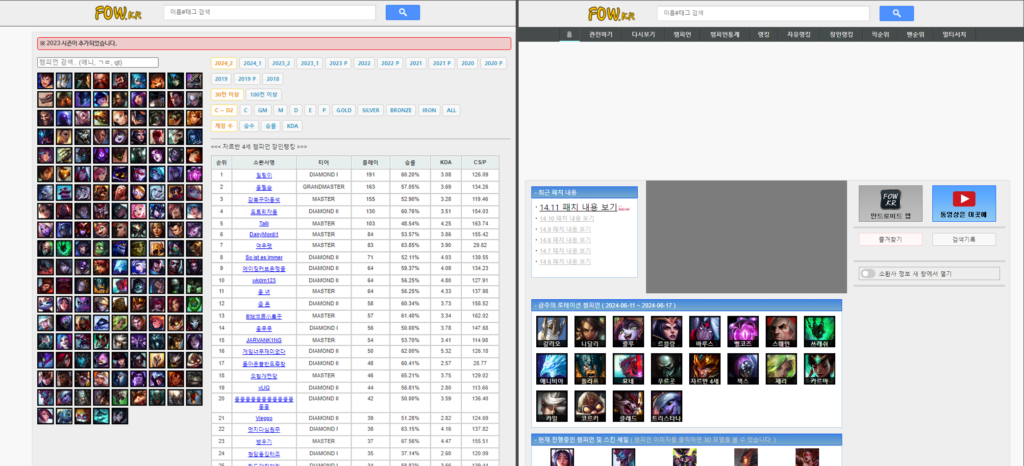Click the left window's magnifier search button

pyautogui.click(x=402, y=12)
